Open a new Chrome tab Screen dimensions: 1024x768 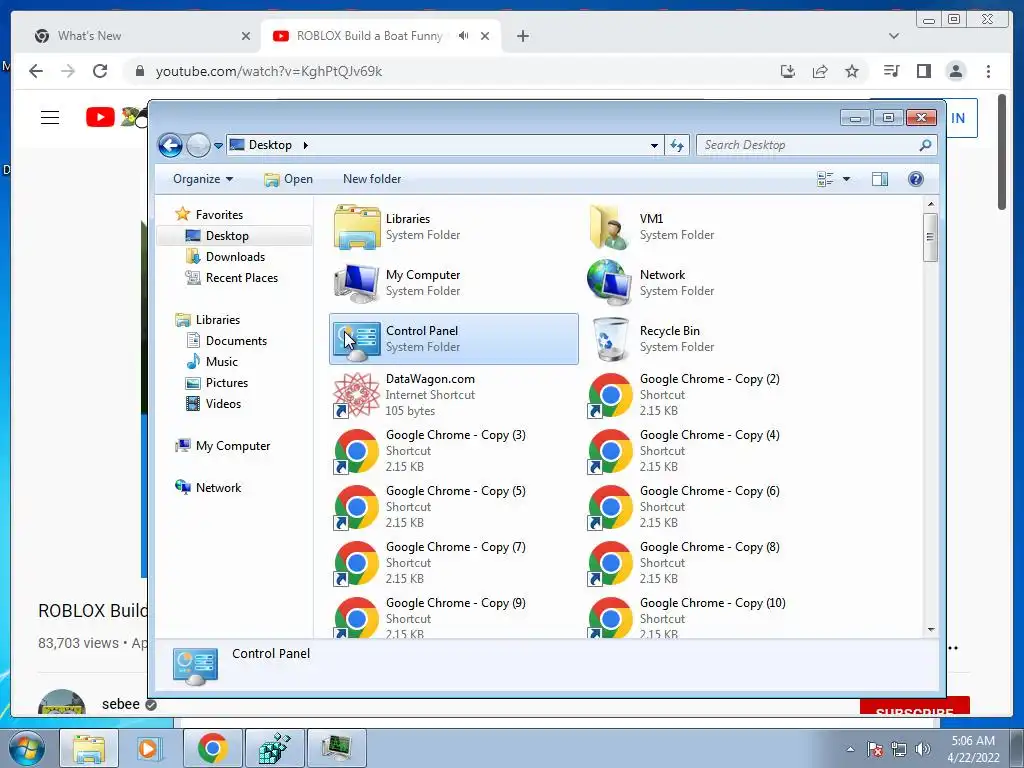(x=522, y=36)
